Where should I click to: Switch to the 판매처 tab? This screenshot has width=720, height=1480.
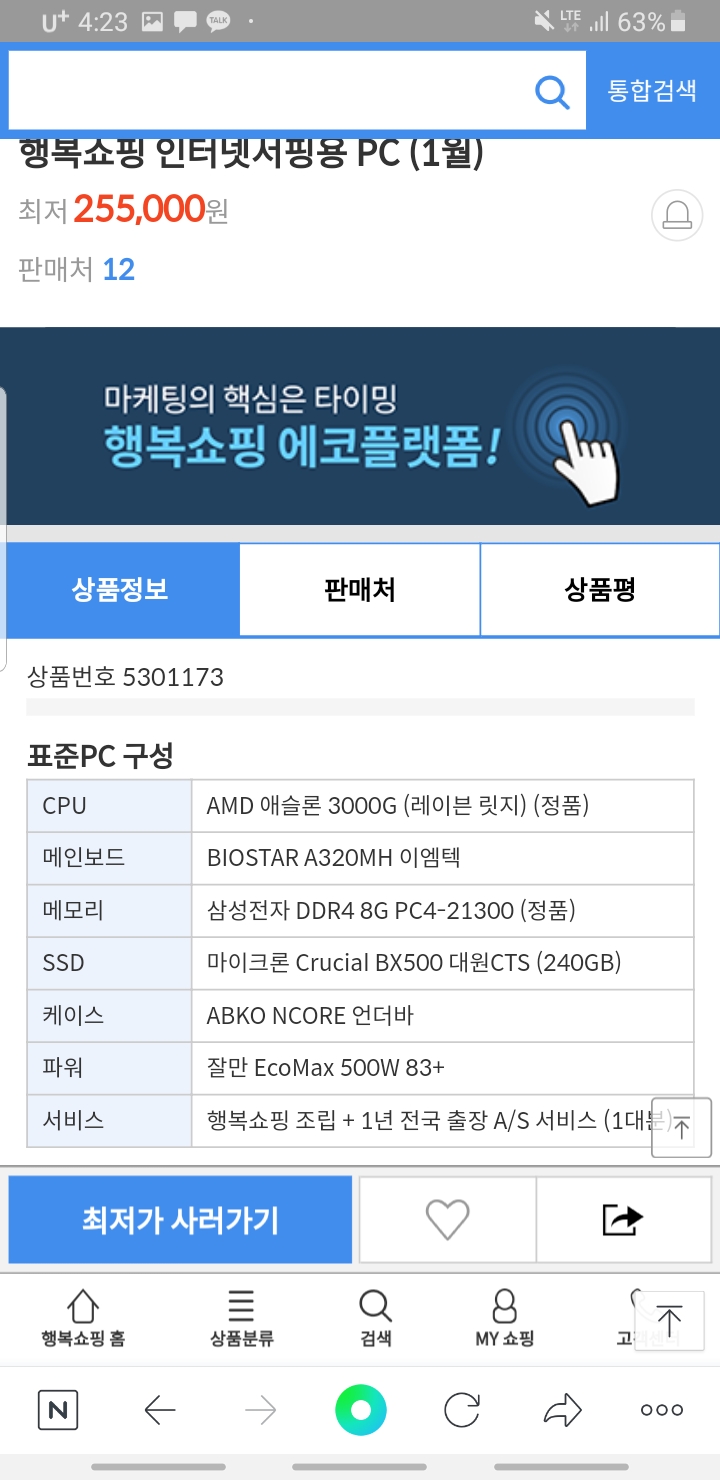360,589
